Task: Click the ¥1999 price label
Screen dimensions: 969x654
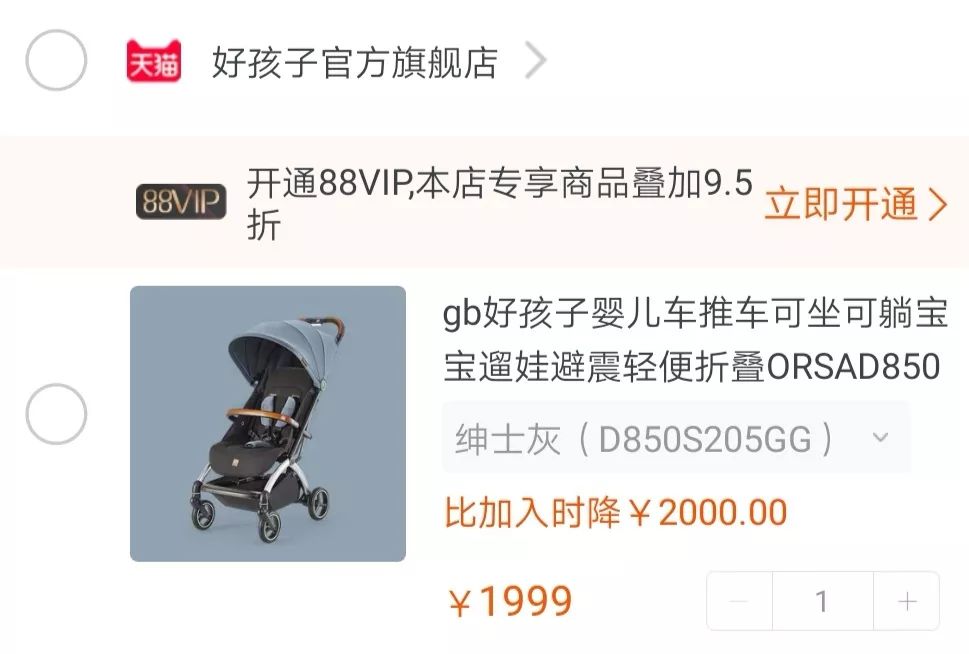Action: pyautogui.click(x=511, y=601)
